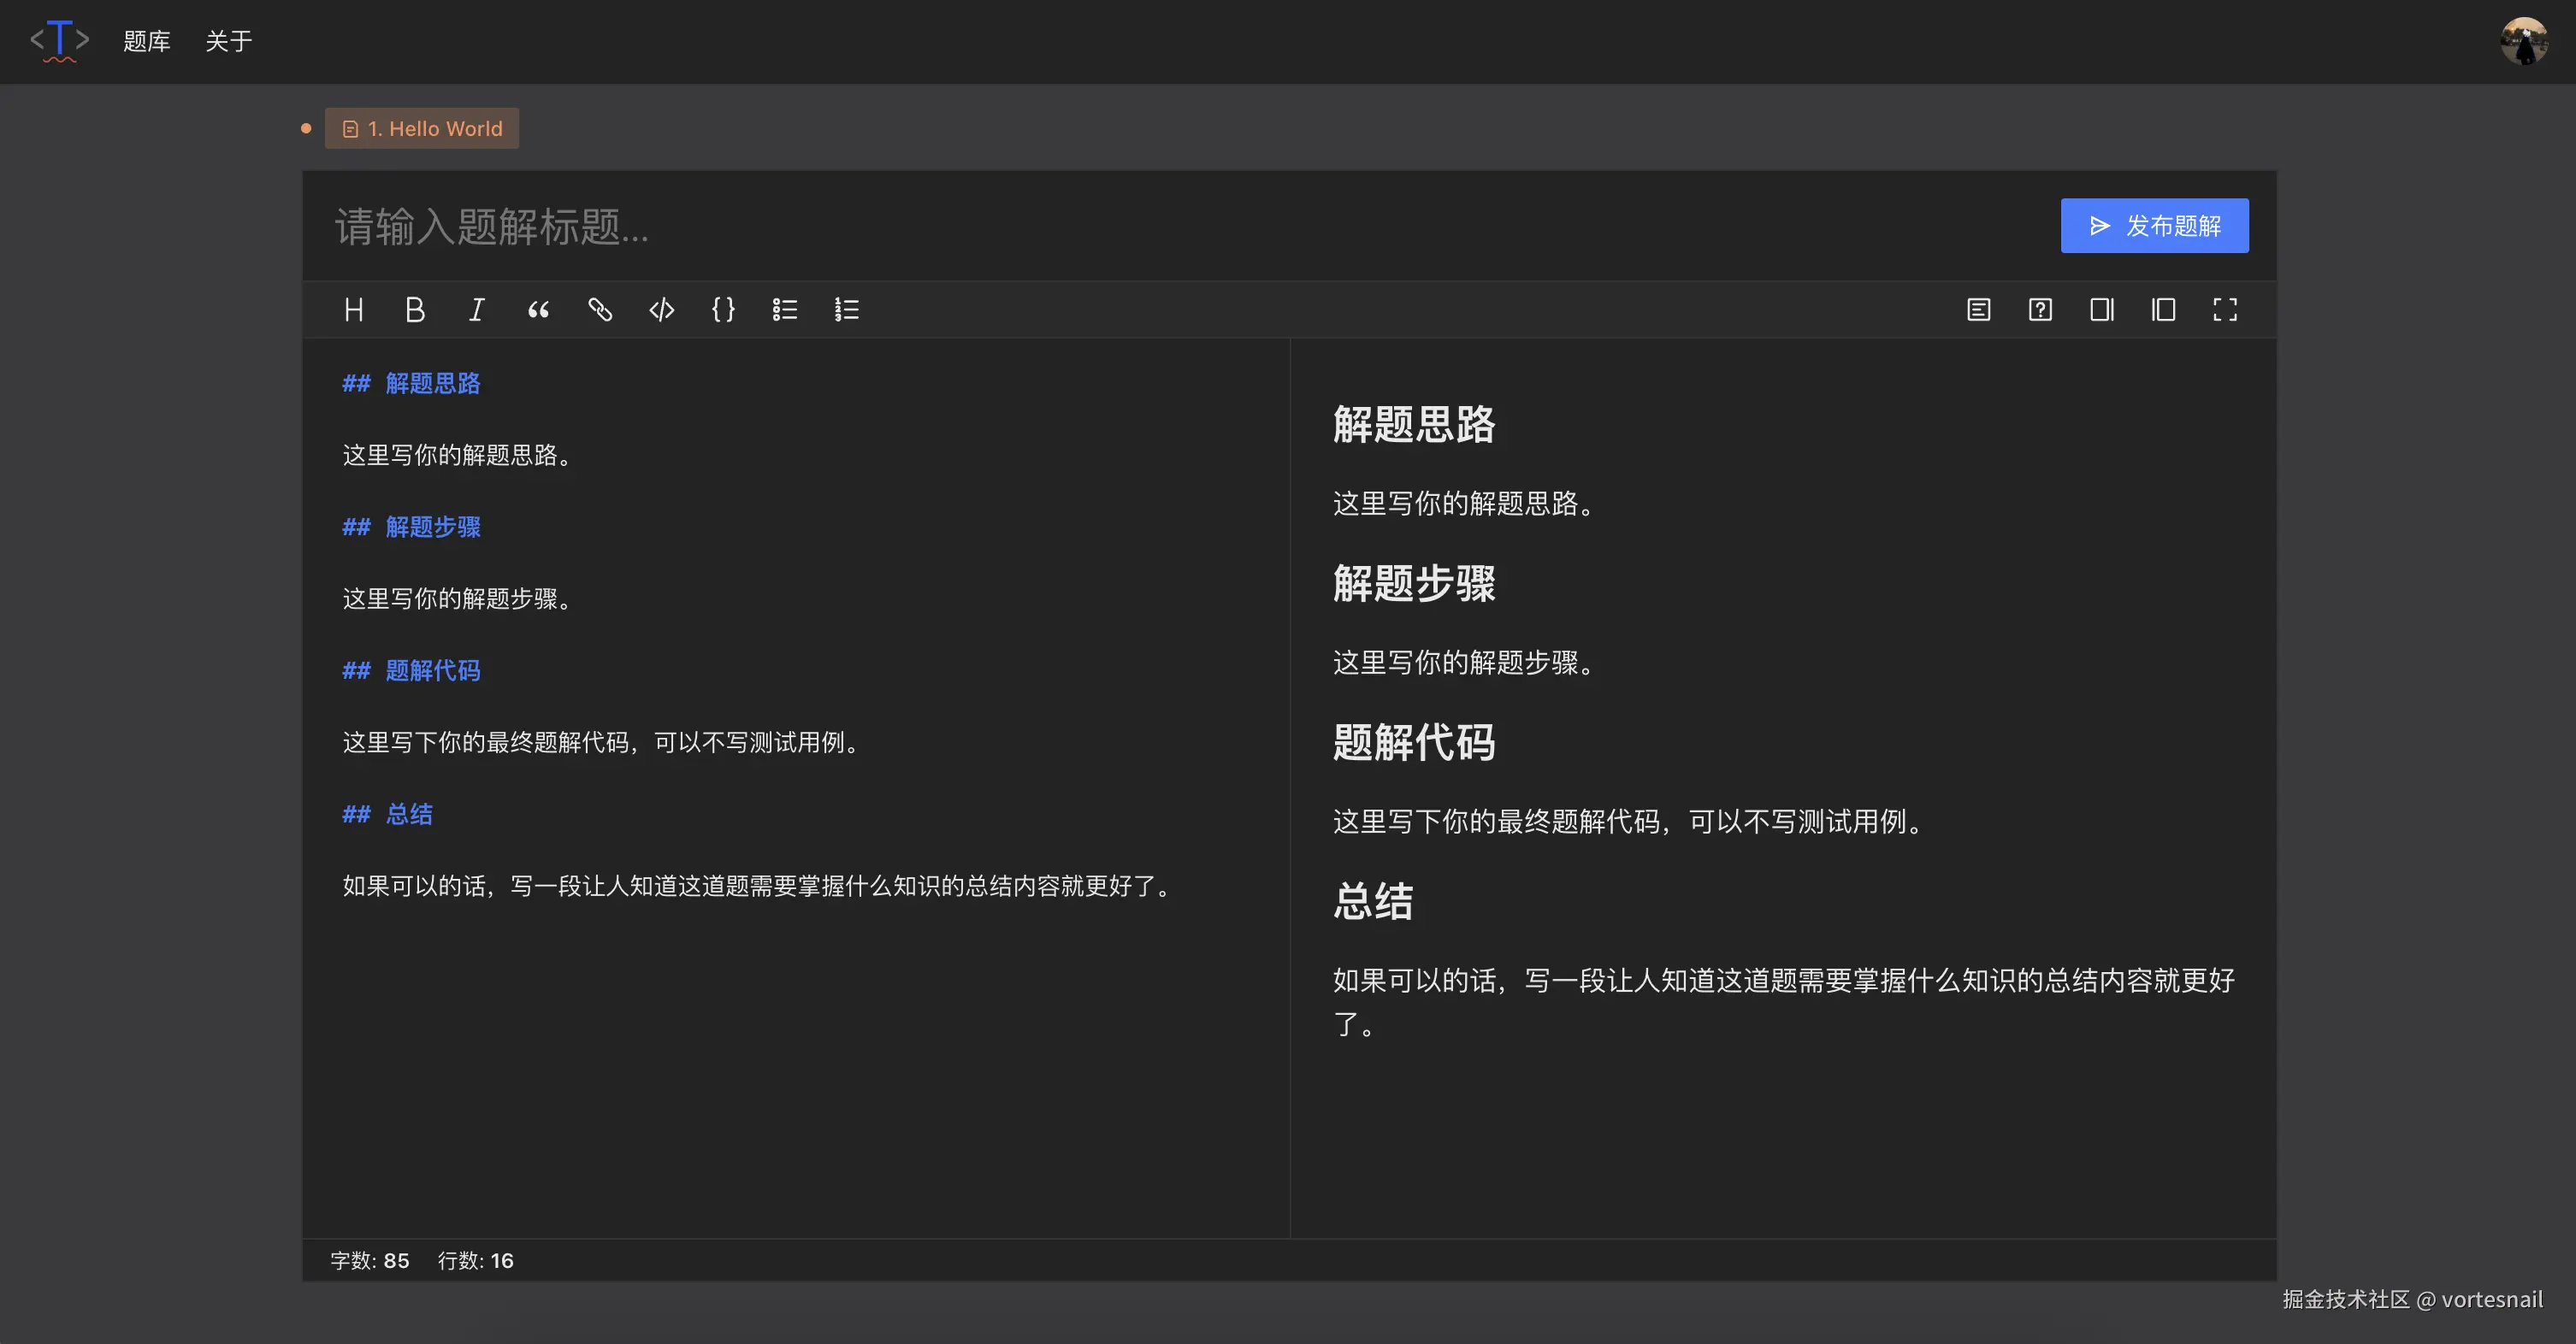Open the markdown help icon
The height and width of the screenshot is (1344, 2576).
click(x=2040, y=310)
